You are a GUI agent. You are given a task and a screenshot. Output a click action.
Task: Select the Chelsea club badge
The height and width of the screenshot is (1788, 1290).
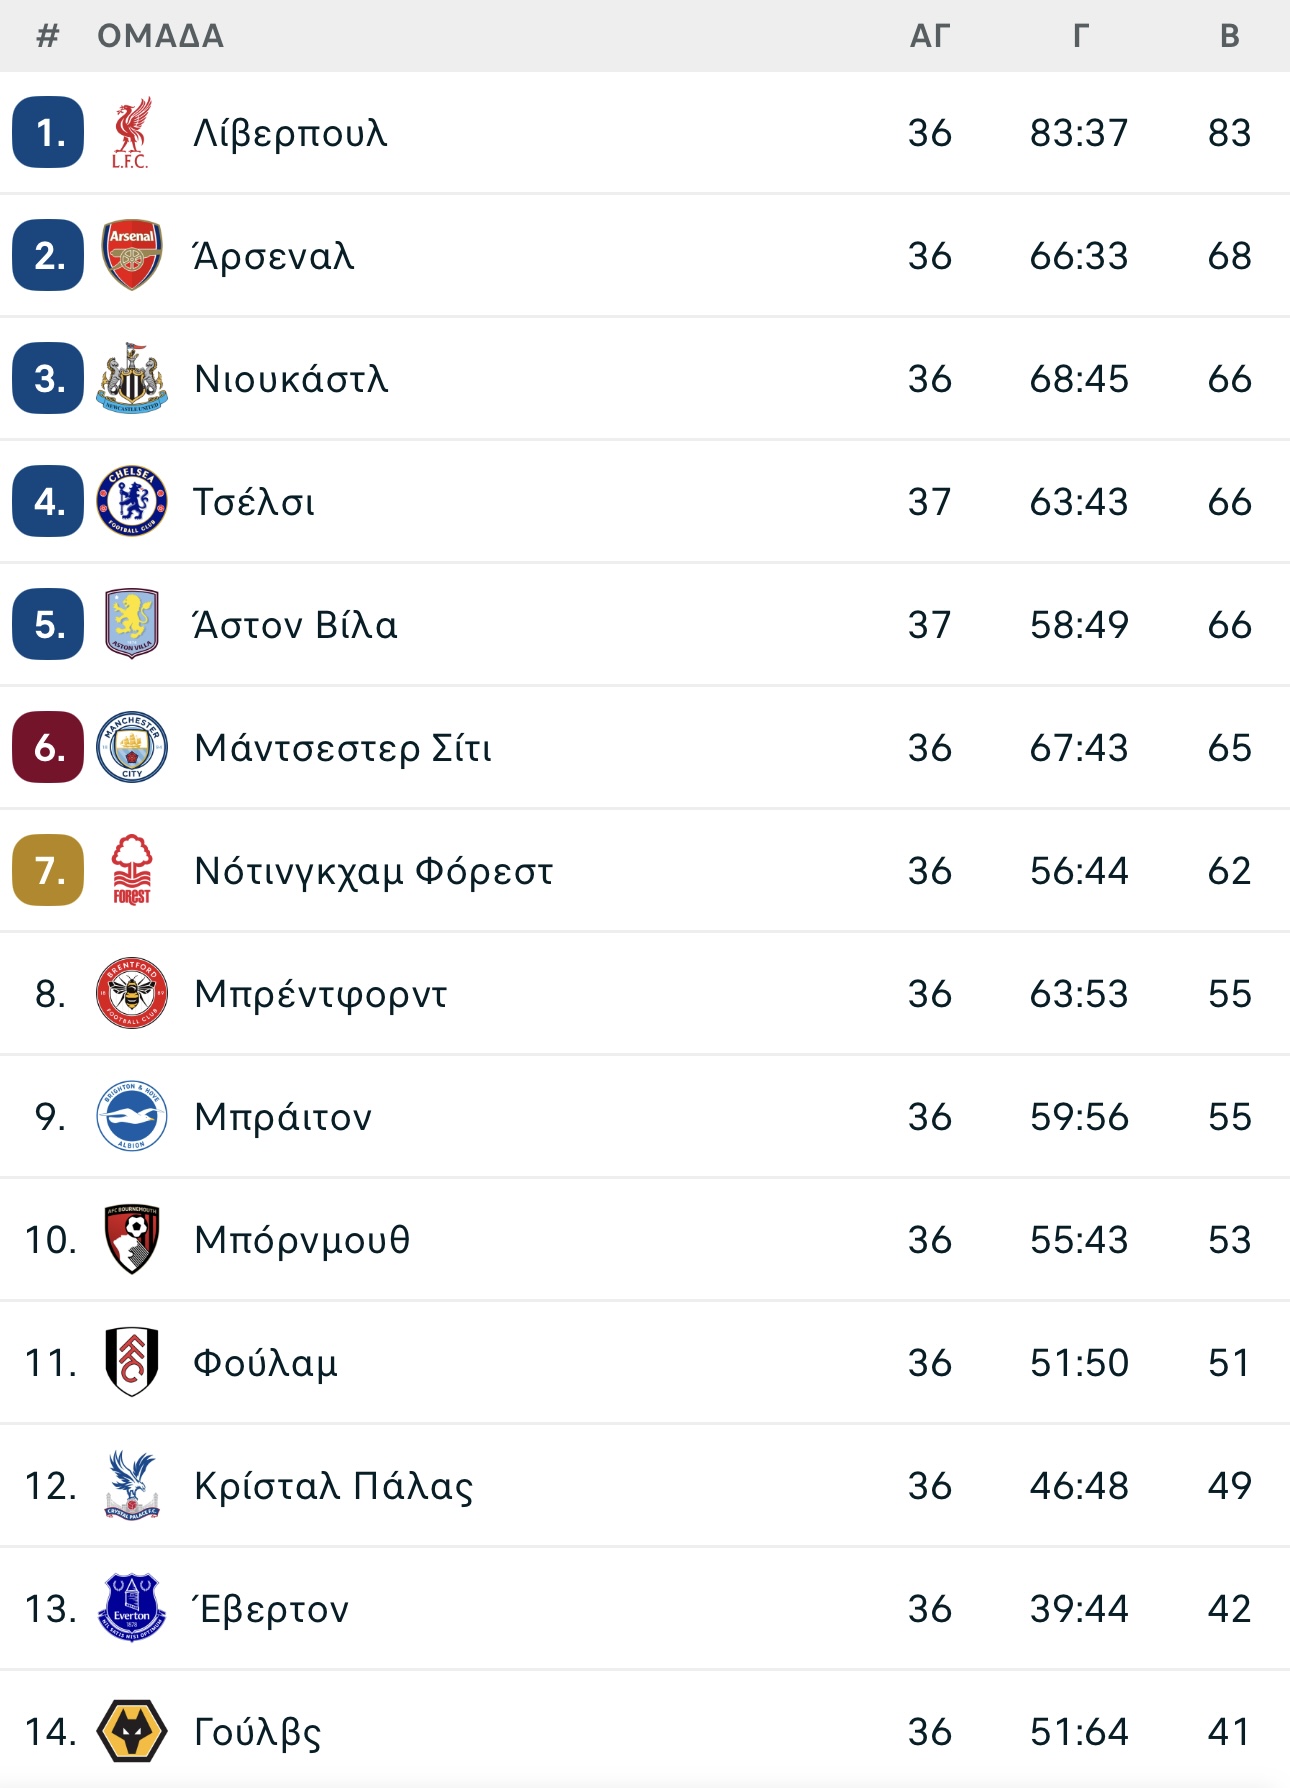(x=132, y=502)
